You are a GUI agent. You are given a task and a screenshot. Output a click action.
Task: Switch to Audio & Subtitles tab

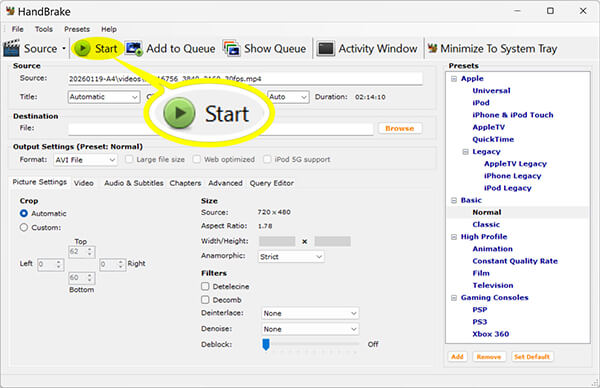[x=134, y=183]
